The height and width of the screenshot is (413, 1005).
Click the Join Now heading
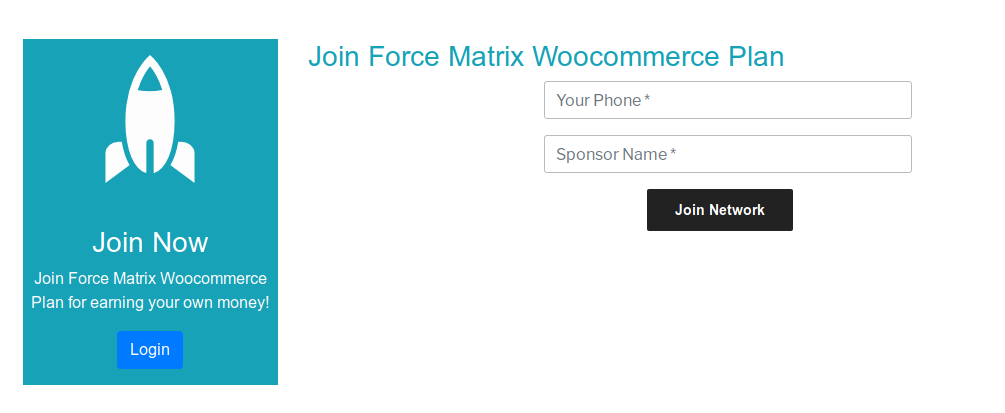click(150, 242)
